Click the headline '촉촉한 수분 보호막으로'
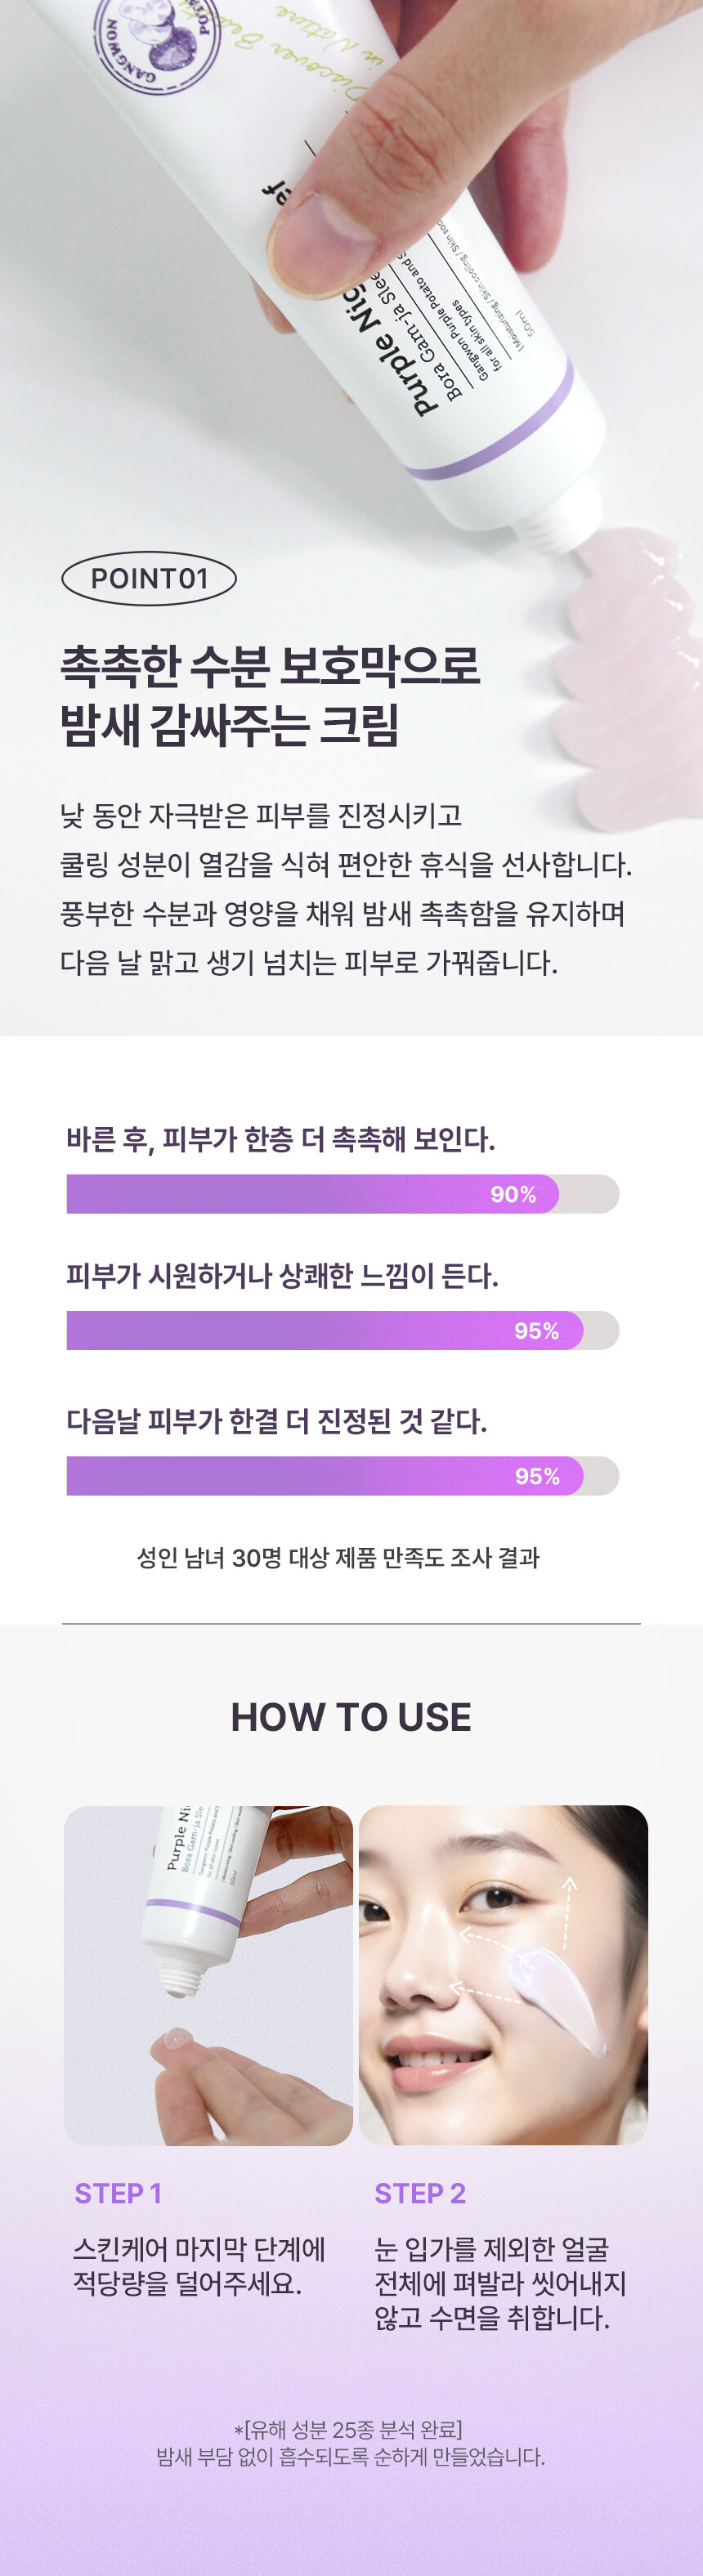 click(270, 667)
